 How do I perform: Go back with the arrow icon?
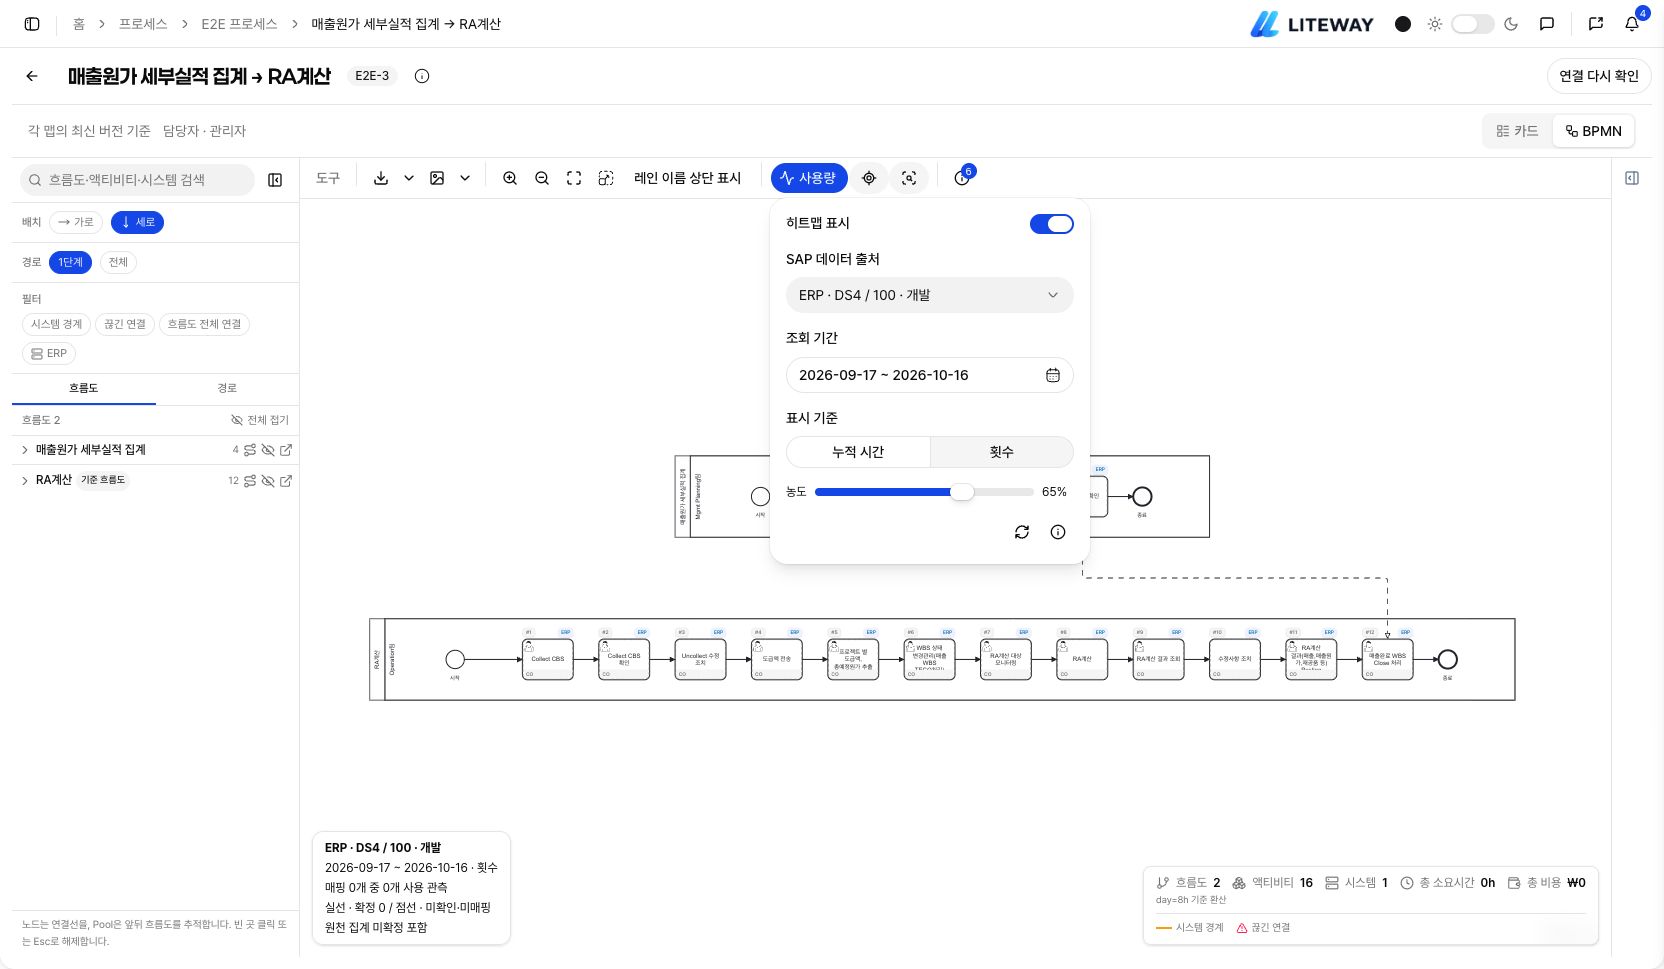click(32, 76)
